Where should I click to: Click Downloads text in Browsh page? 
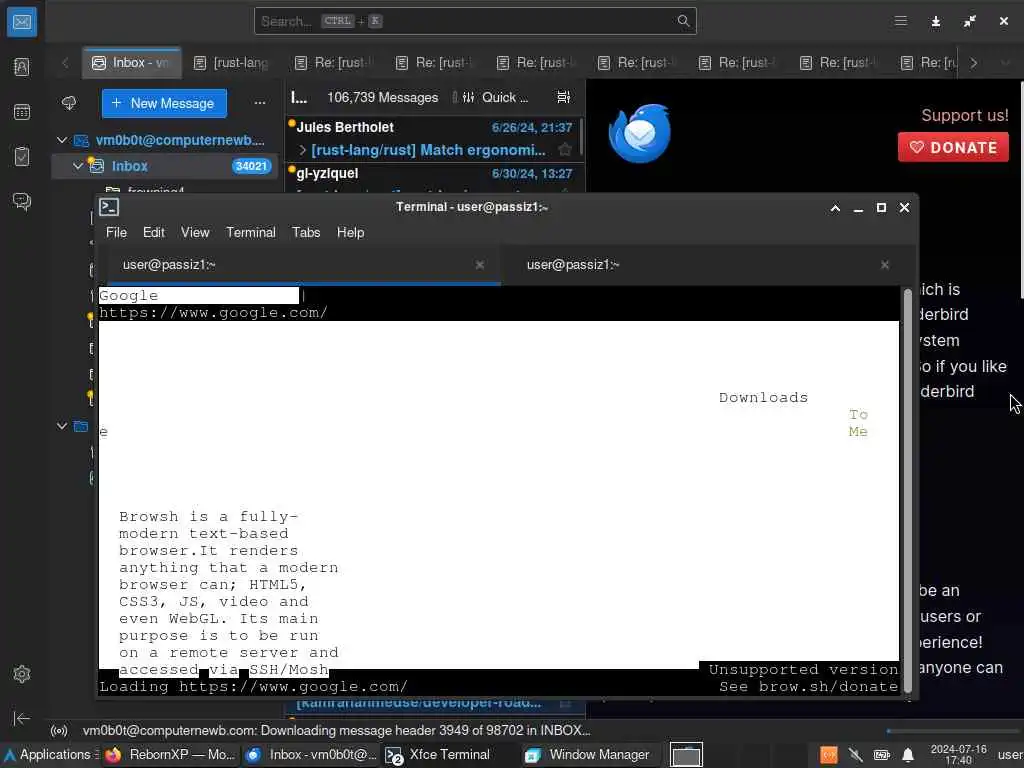click(x=763, y=398)
